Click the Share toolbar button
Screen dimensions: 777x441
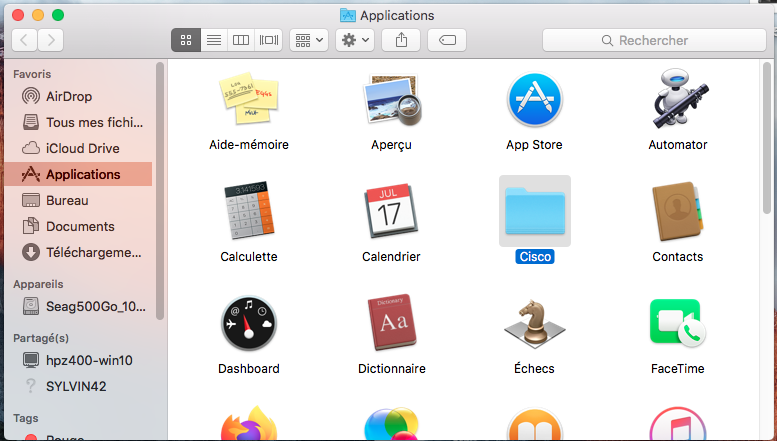coord(402,40)
